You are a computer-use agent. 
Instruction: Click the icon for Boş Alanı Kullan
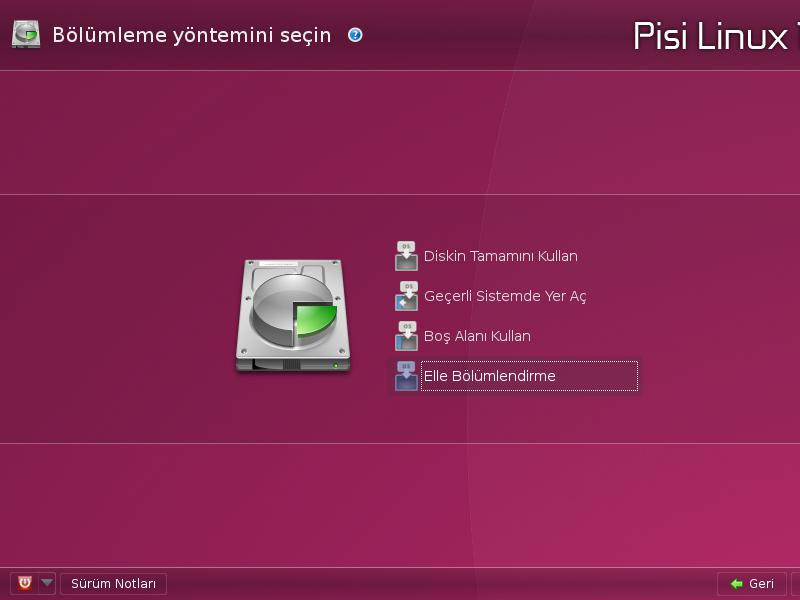(407, 336)
